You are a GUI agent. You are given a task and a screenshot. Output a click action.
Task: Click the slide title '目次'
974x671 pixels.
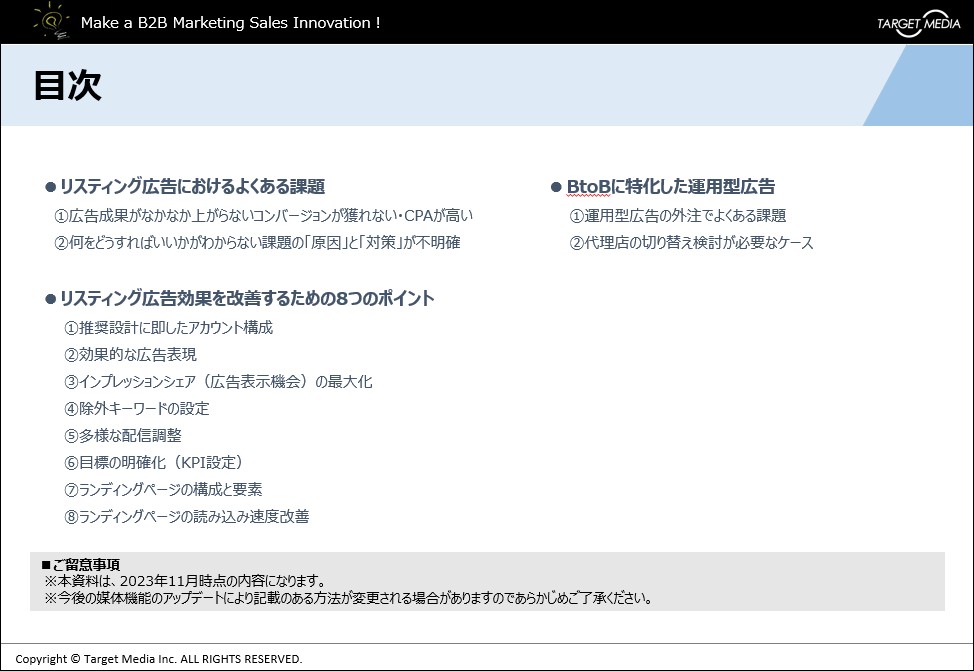click(67, 85)
